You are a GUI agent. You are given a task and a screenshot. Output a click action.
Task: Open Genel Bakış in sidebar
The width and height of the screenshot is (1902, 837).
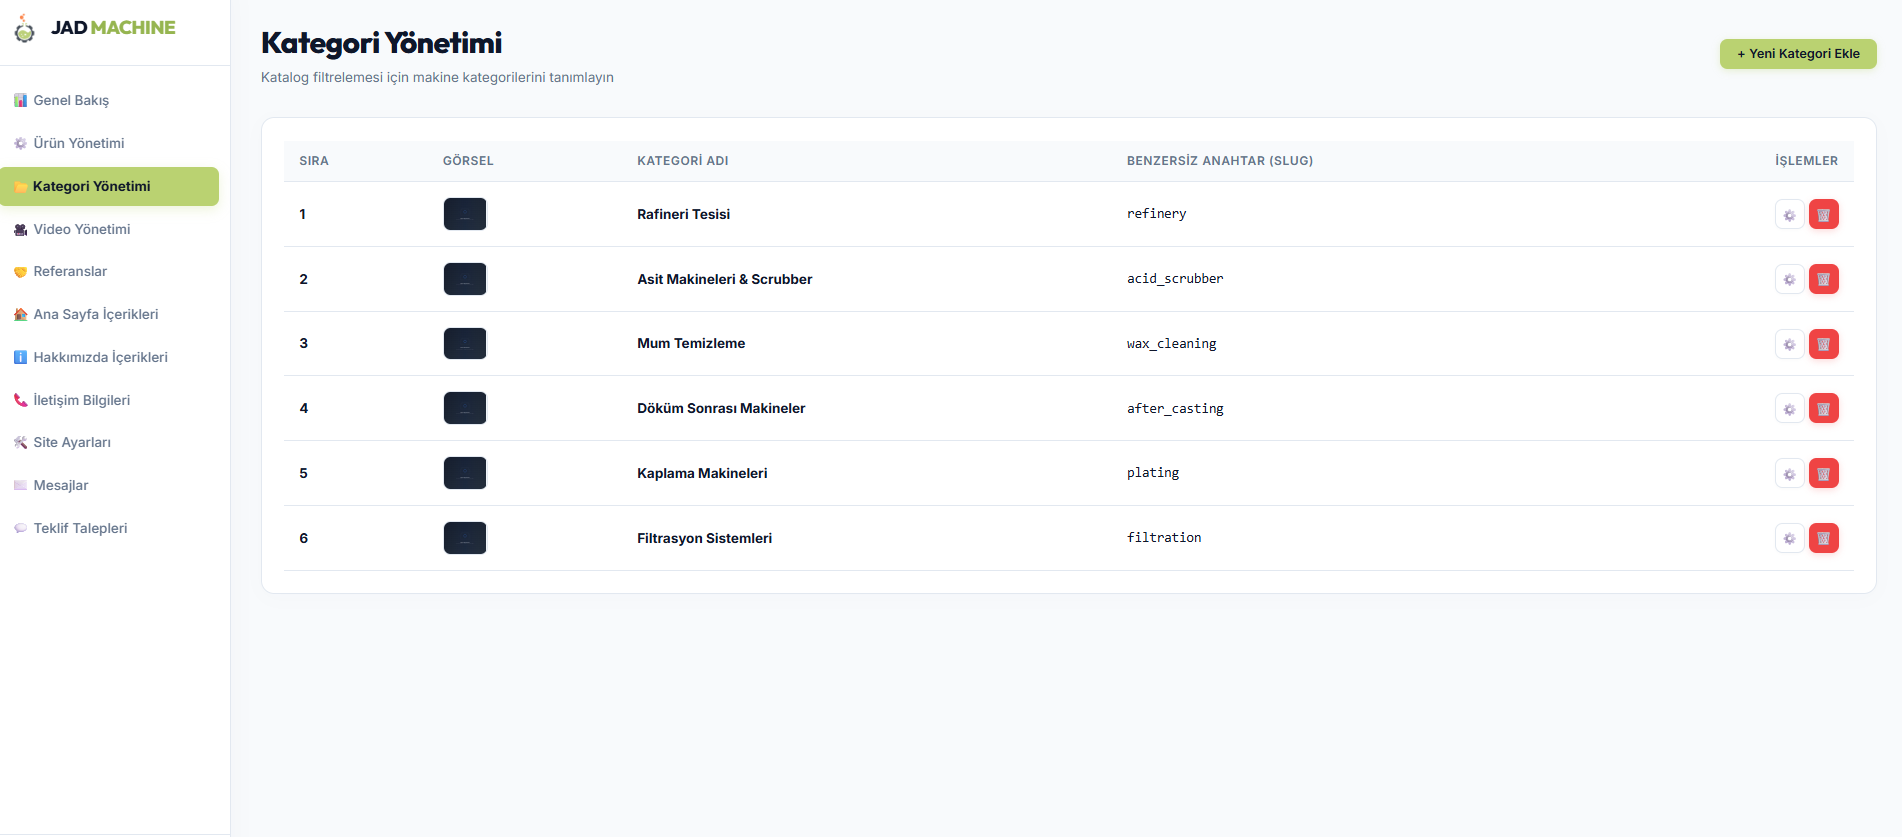109,100
